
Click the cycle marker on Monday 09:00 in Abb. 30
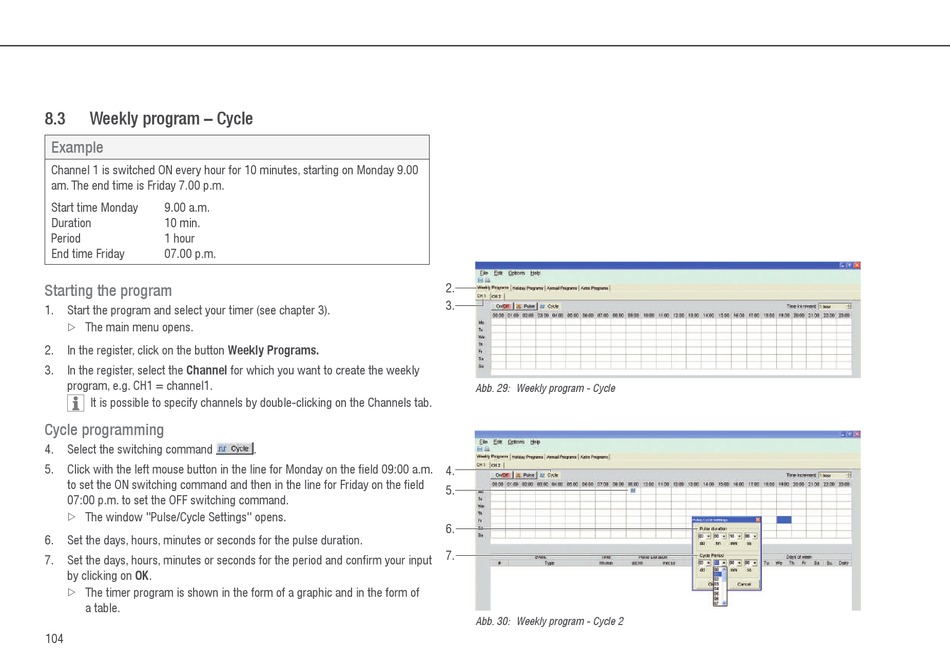(x=633, y=491)
